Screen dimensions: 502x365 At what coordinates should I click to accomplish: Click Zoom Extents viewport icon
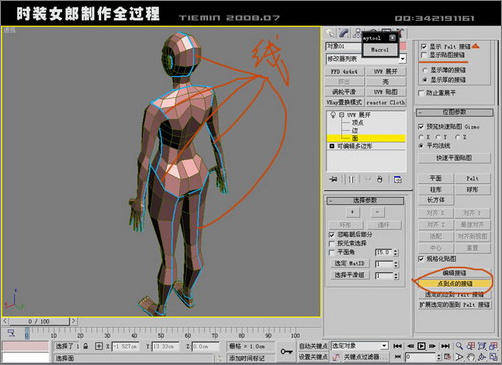click(482, 346)
